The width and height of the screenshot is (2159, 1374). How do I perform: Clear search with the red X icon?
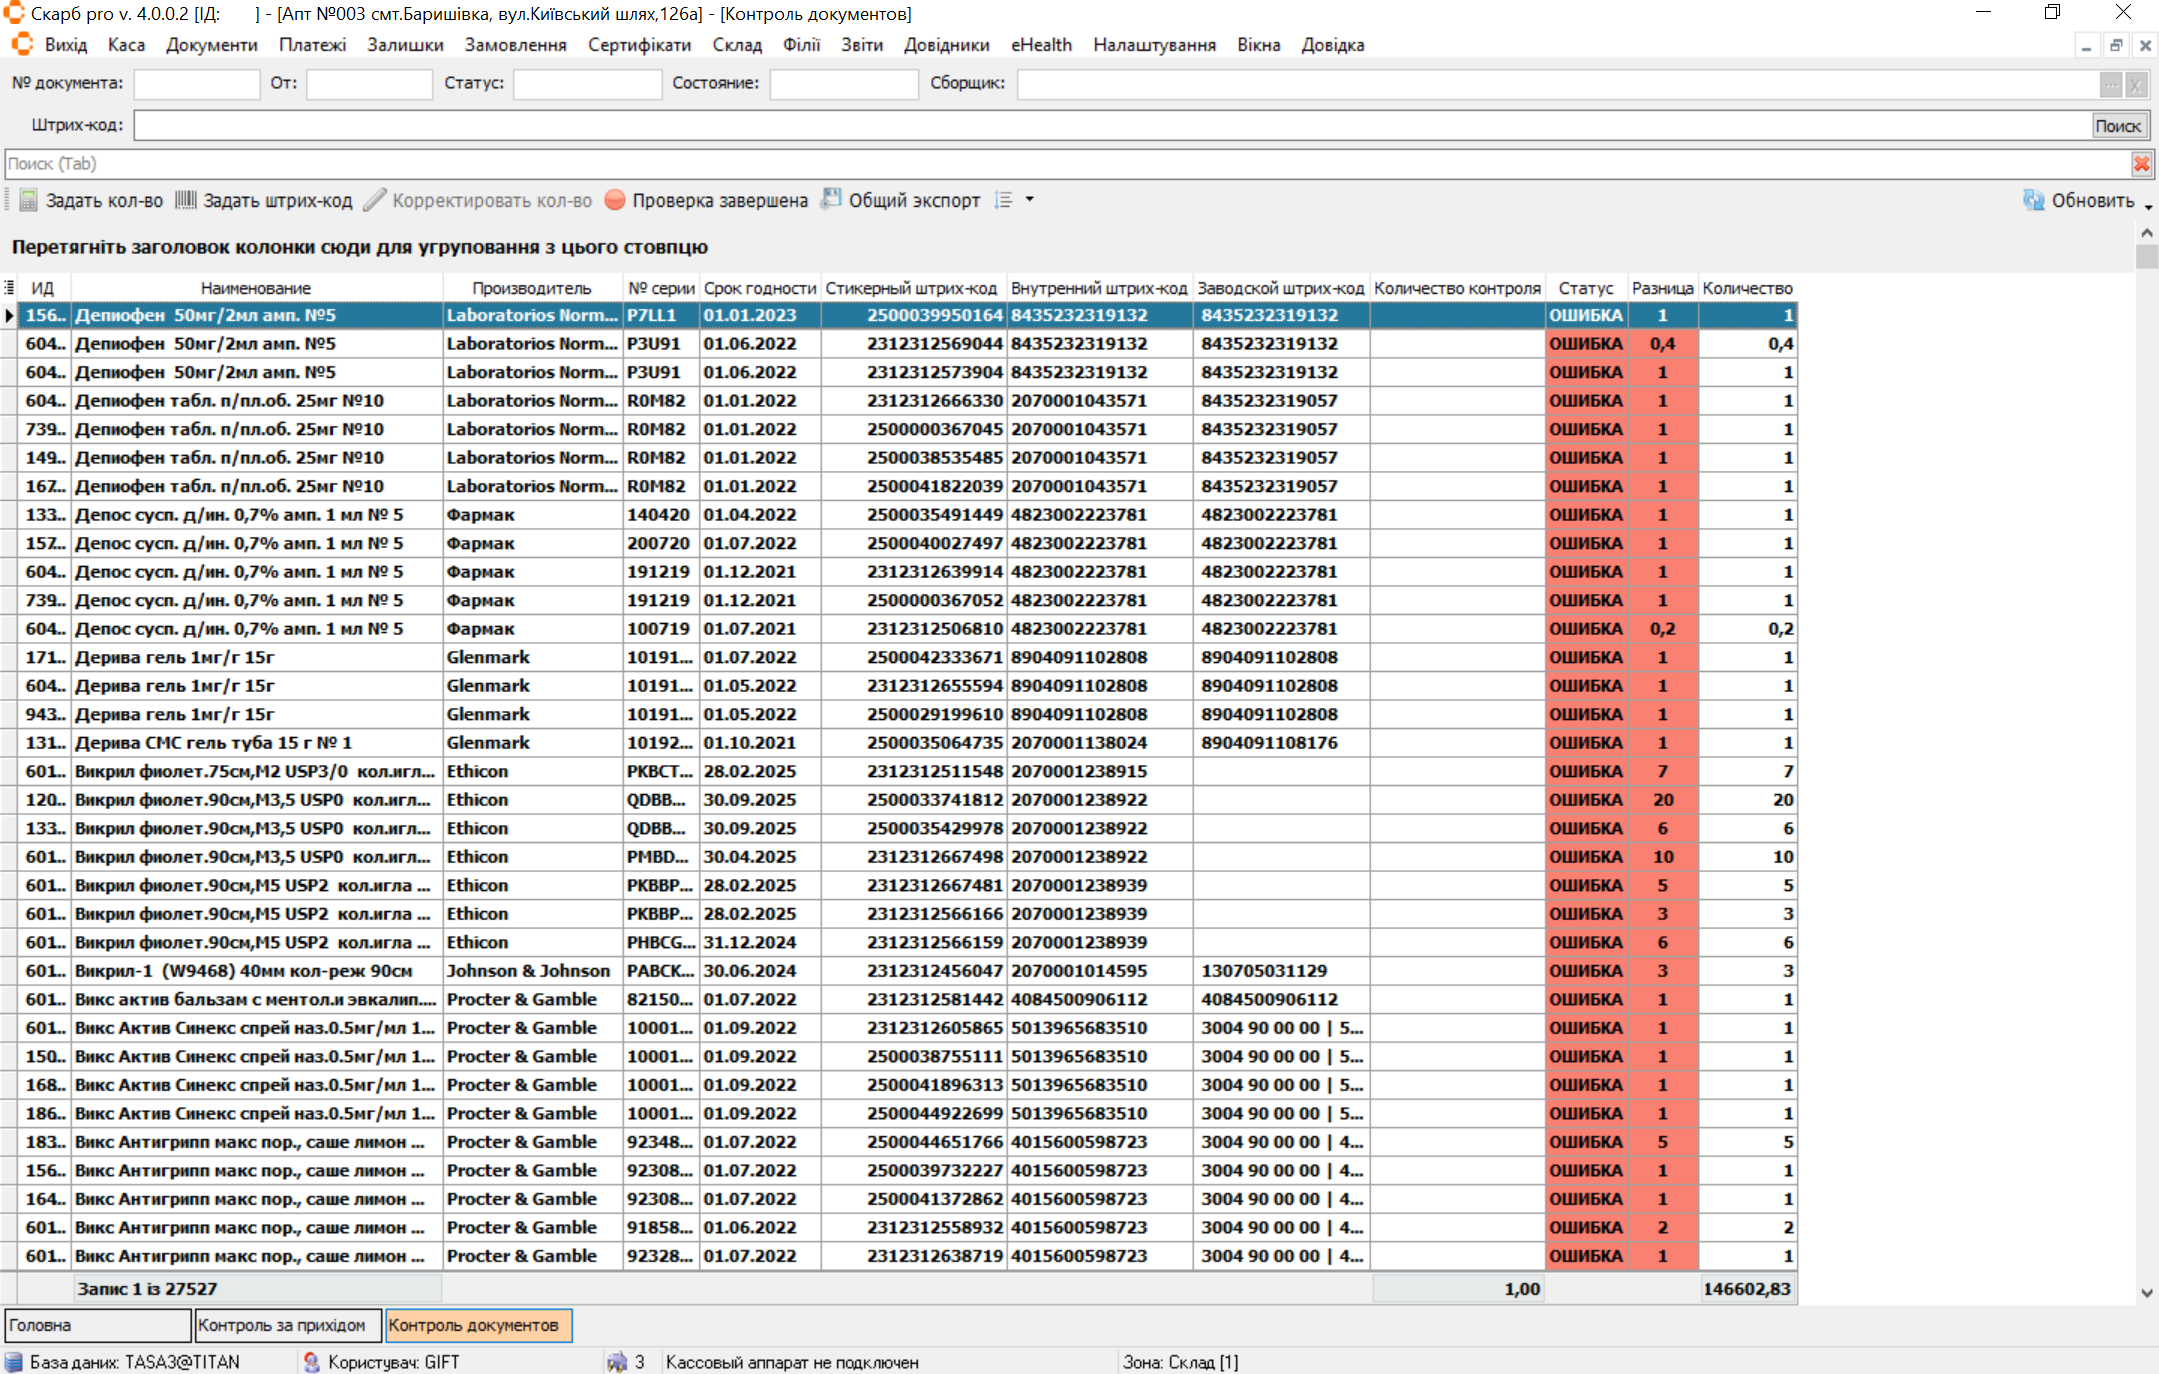tap(2141, 163)
